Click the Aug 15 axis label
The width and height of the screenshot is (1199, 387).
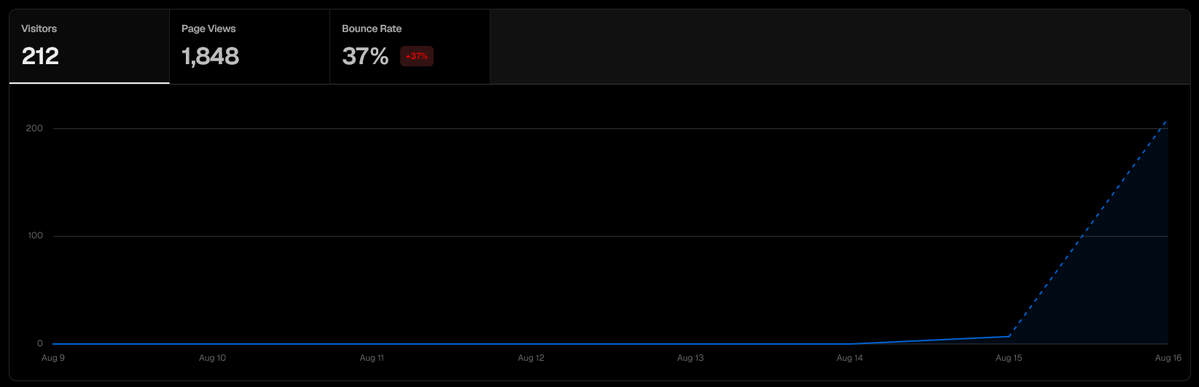pyautogui.click(x=1009, y=357)
